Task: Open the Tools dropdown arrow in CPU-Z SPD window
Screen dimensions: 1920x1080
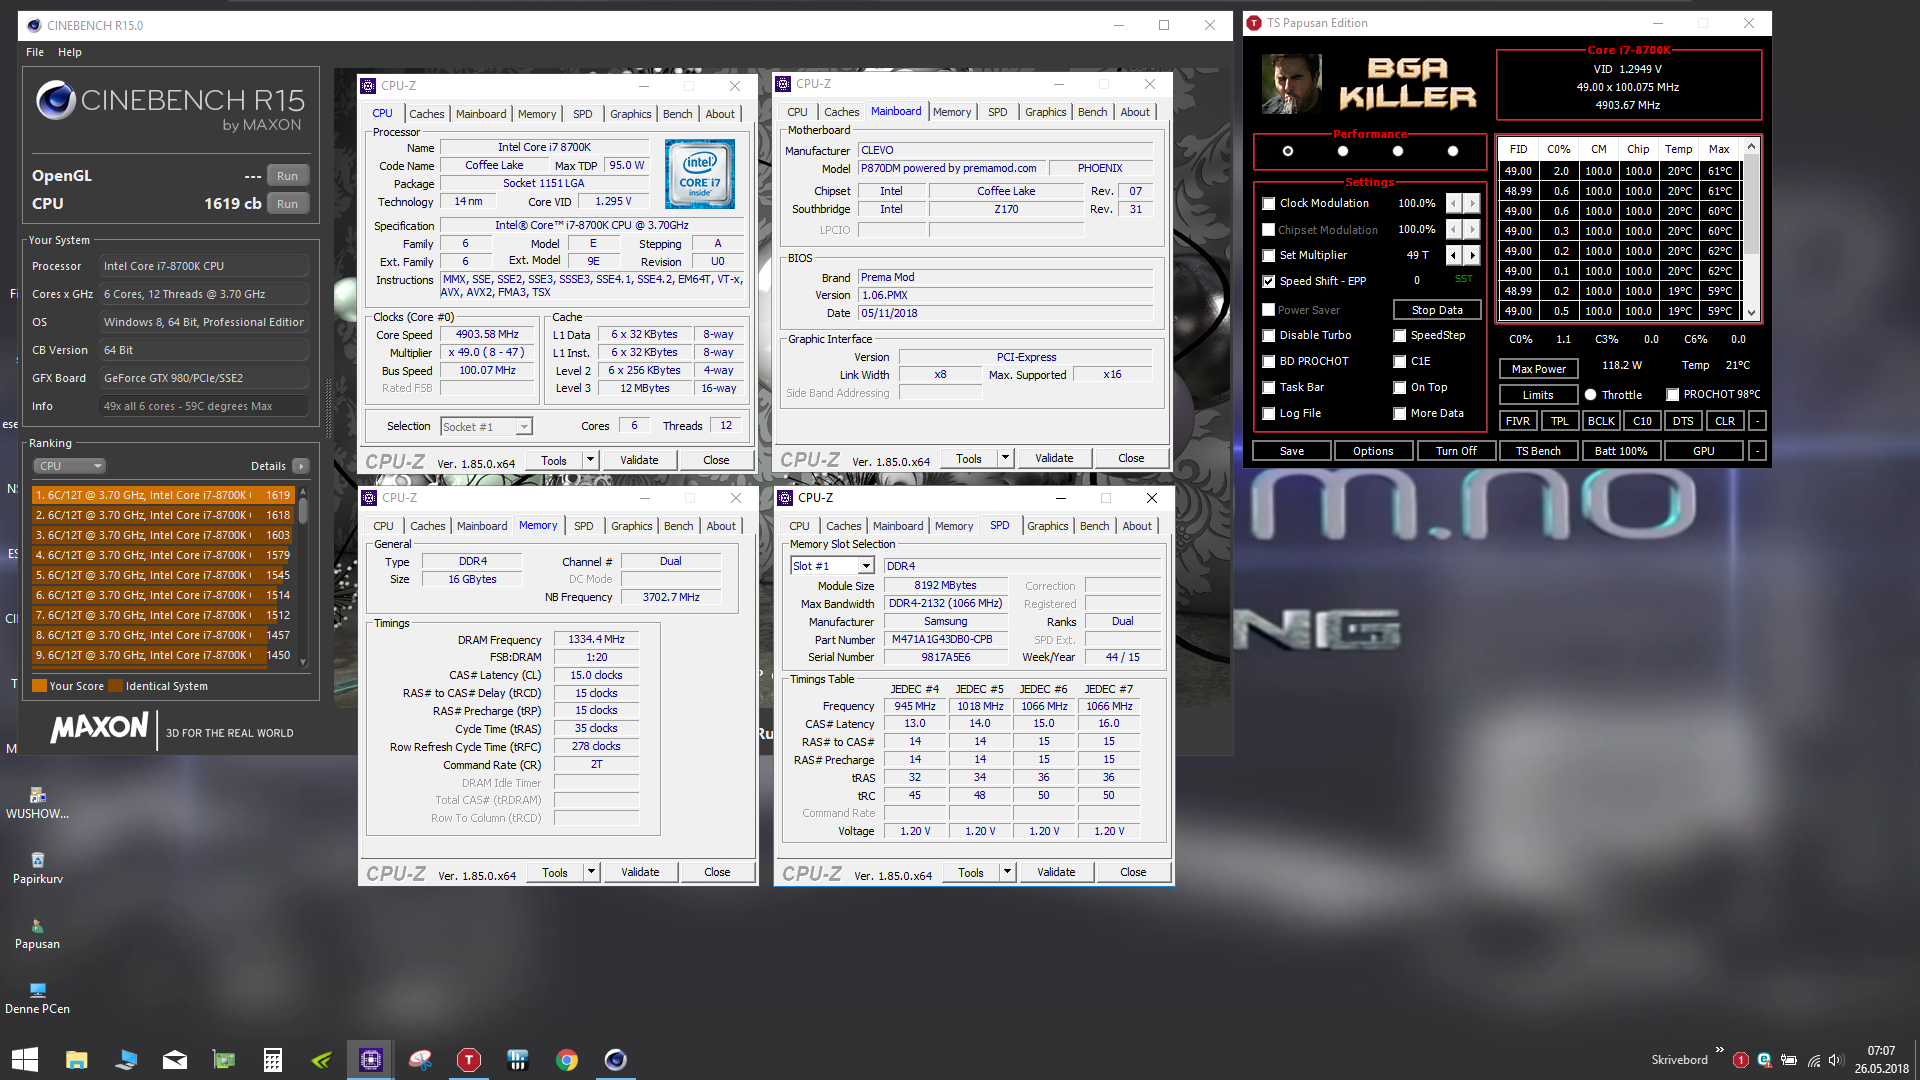Action: pos(1007,872)
